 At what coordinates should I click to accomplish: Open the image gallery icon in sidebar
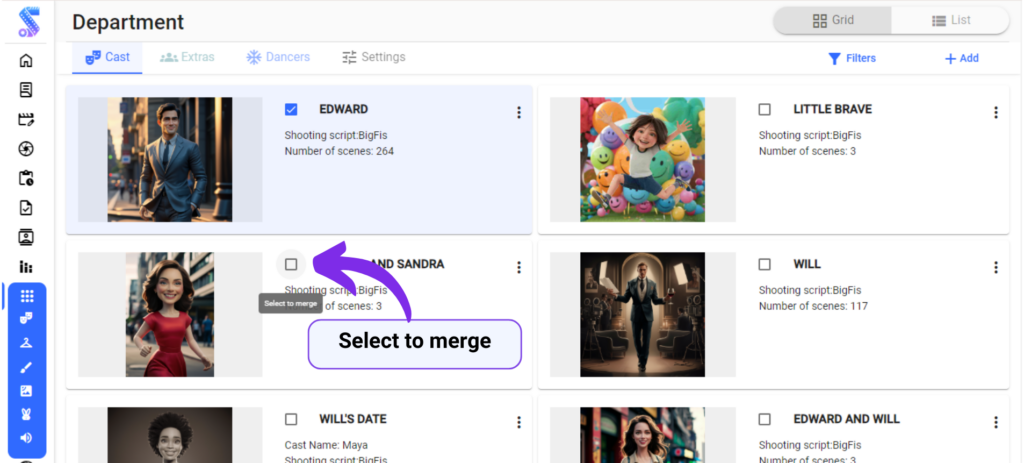tap(26, 390)
